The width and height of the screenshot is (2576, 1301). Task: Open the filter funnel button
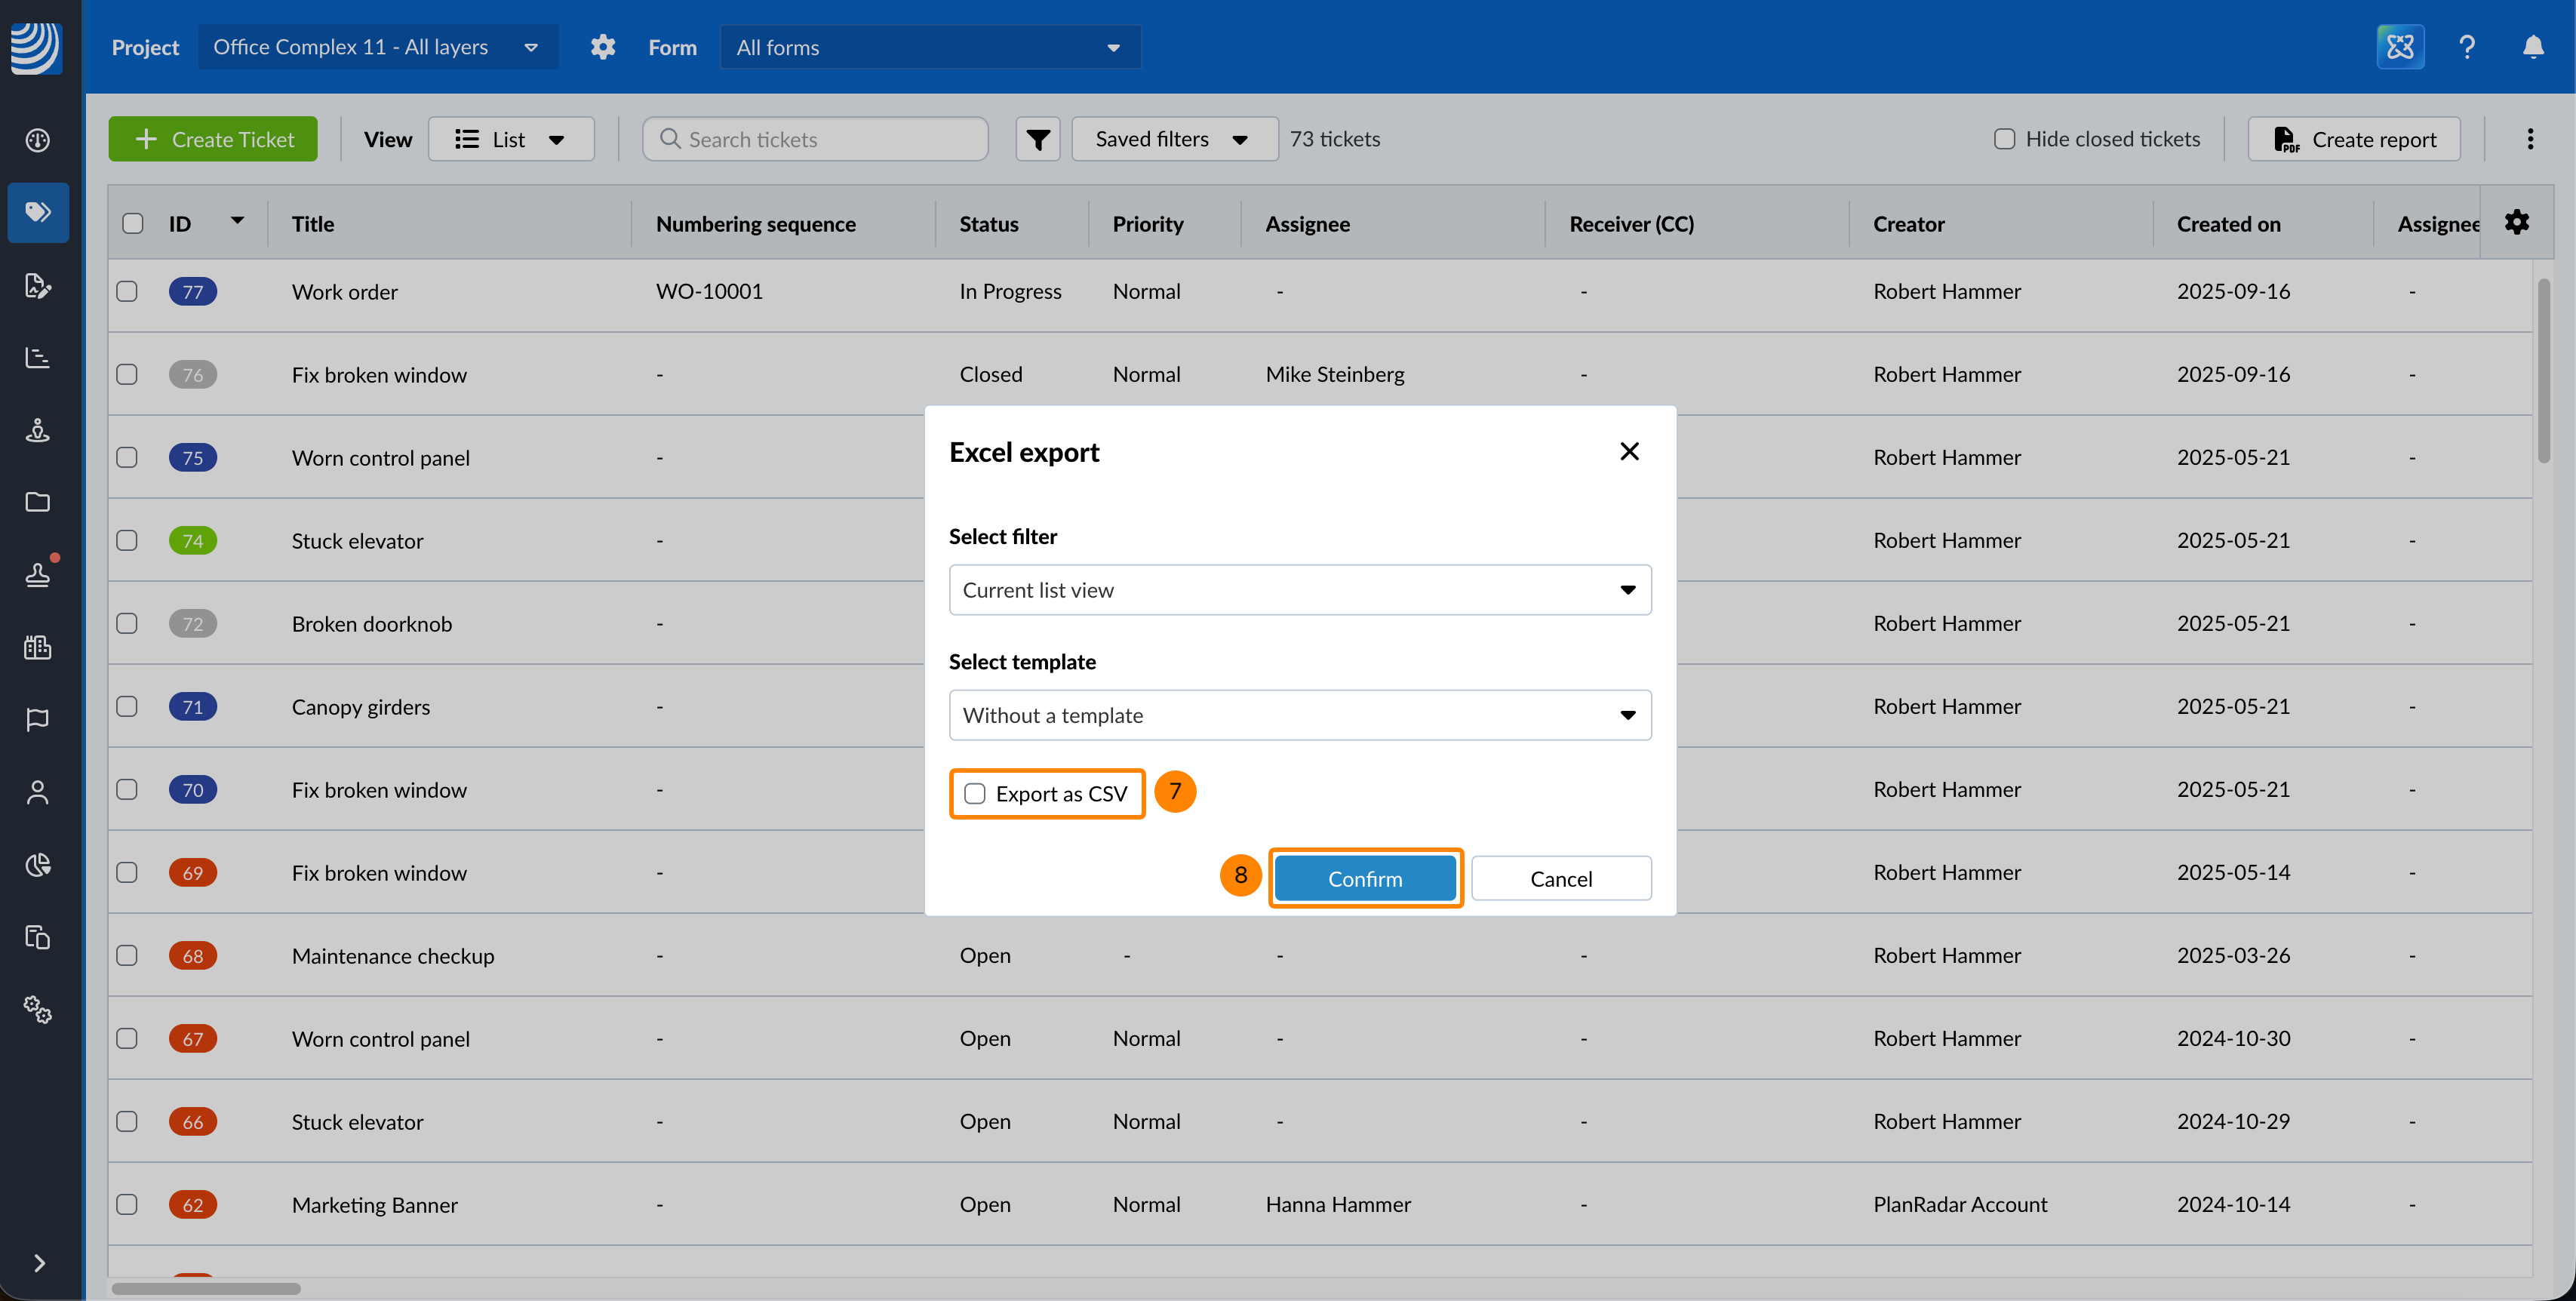click(1038, 139)
